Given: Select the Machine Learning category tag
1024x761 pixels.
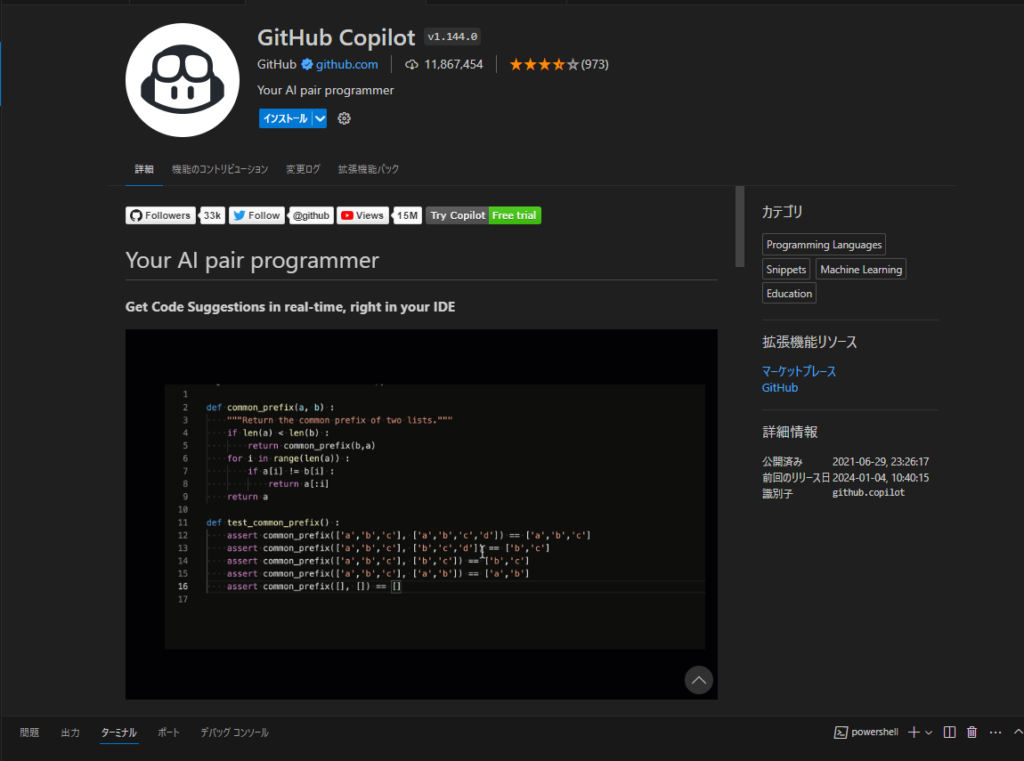Looking at the screenshot, I should pos(861,269).
